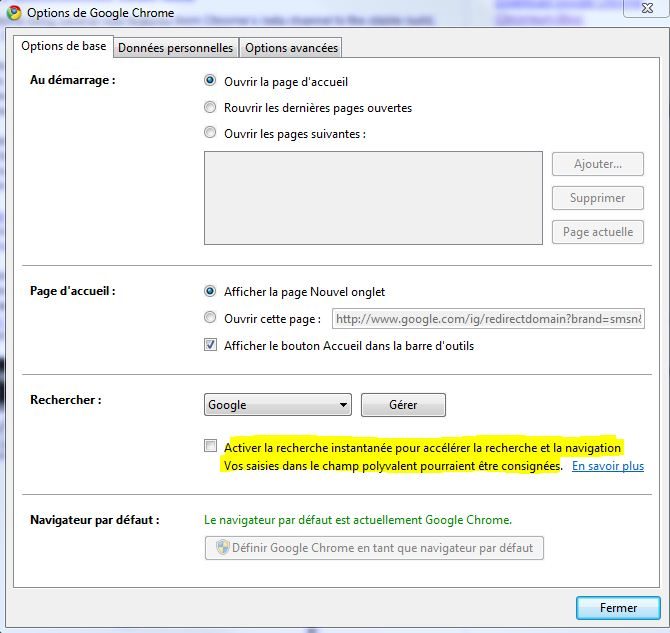This screenshot has height=633, width=670.
Task: Click the Page actuelle button
Action: tap(597, 232)
